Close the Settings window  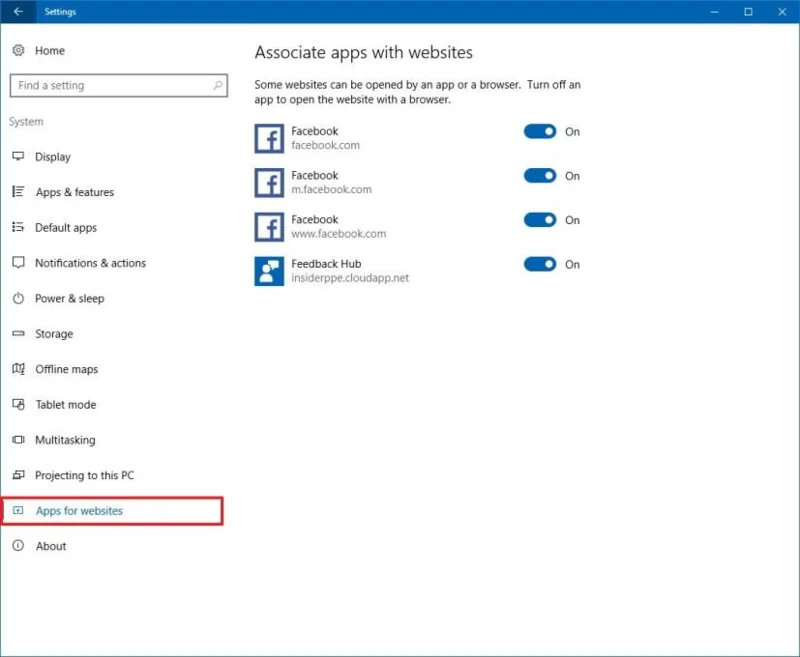pyautogui.click(x=782, y=11)
